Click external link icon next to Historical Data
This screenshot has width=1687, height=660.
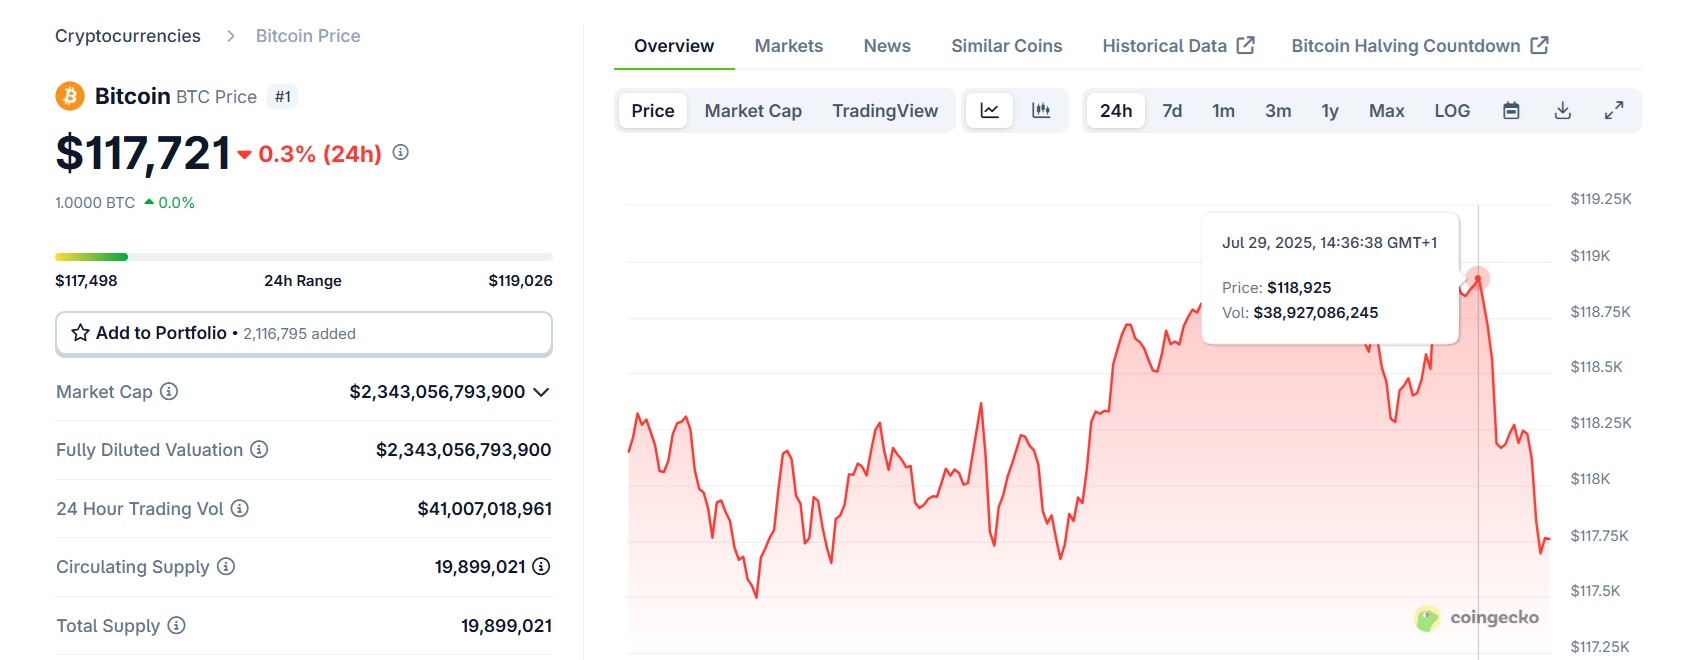click(1245, 45)
